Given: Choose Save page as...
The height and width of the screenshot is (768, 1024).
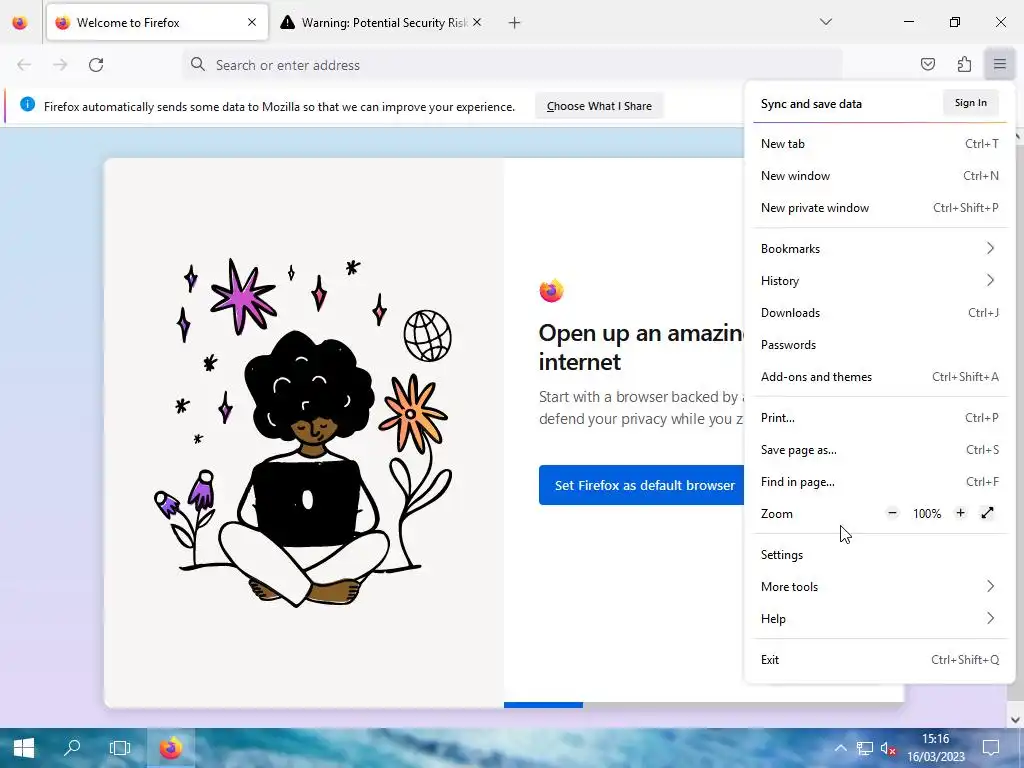Looking at the screenshot, I should (x=880, y=450).
